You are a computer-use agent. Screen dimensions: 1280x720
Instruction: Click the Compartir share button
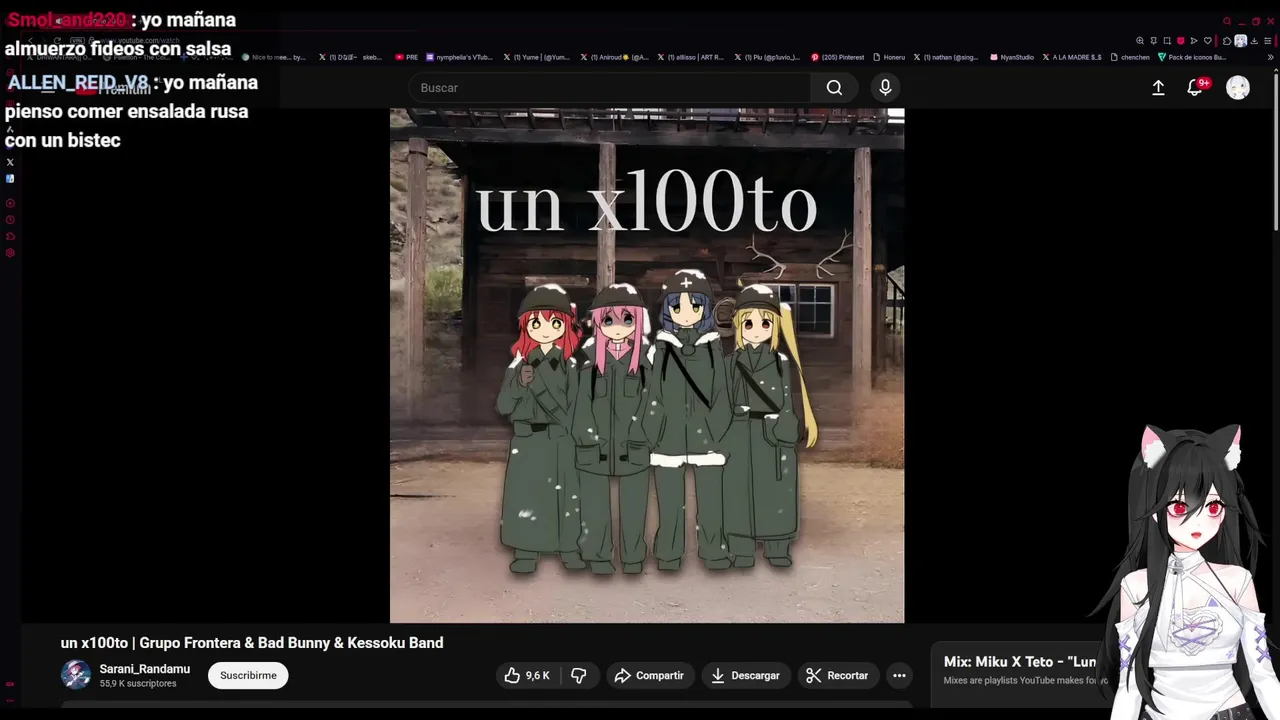click(649, 676)
